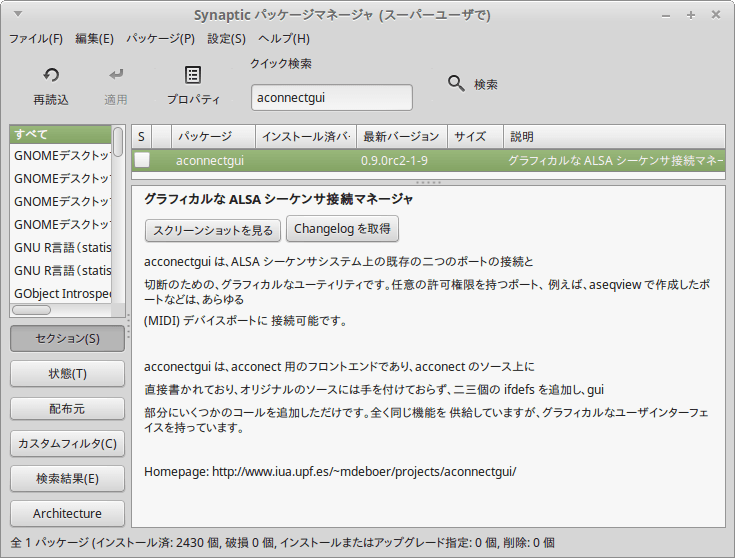Click the Changelog を取得 button
This screenshot has height=558, width=735.
pos(342,229)
